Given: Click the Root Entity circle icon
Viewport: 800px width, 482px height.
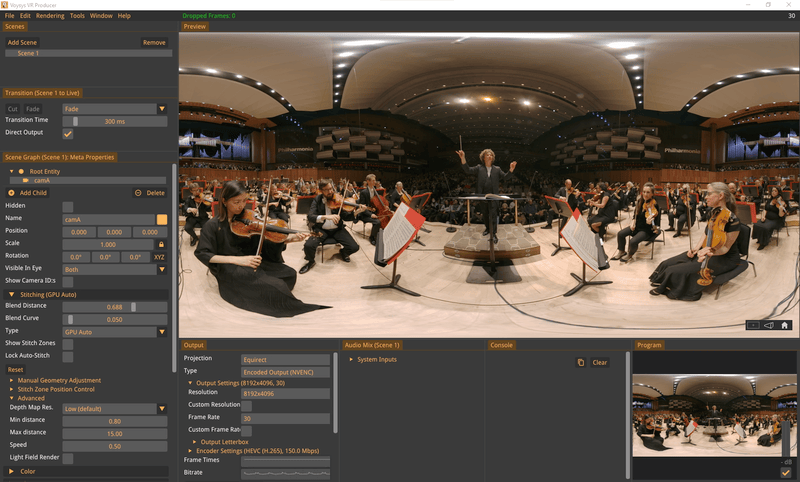Looking at the screenshot, I should pos(21,171).
